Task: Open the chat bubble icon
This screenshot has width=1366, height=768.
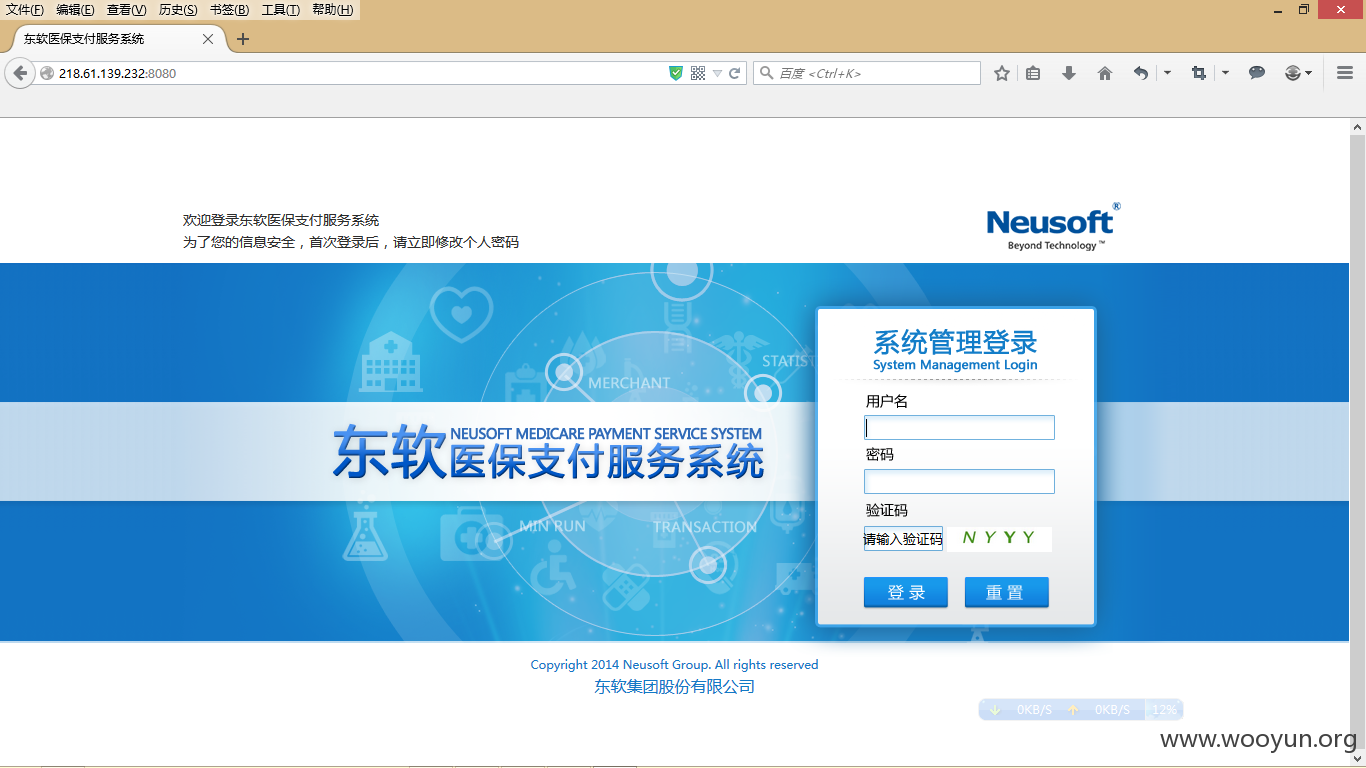Action: click(x=1257, y=73)
